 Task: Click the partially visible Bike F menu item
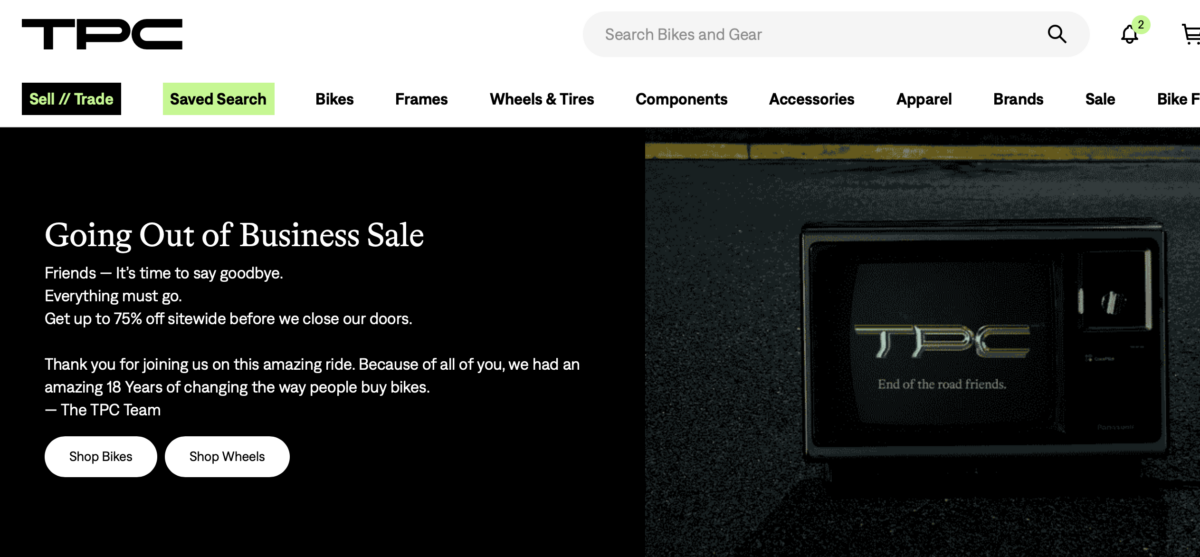pos(1178,99)
